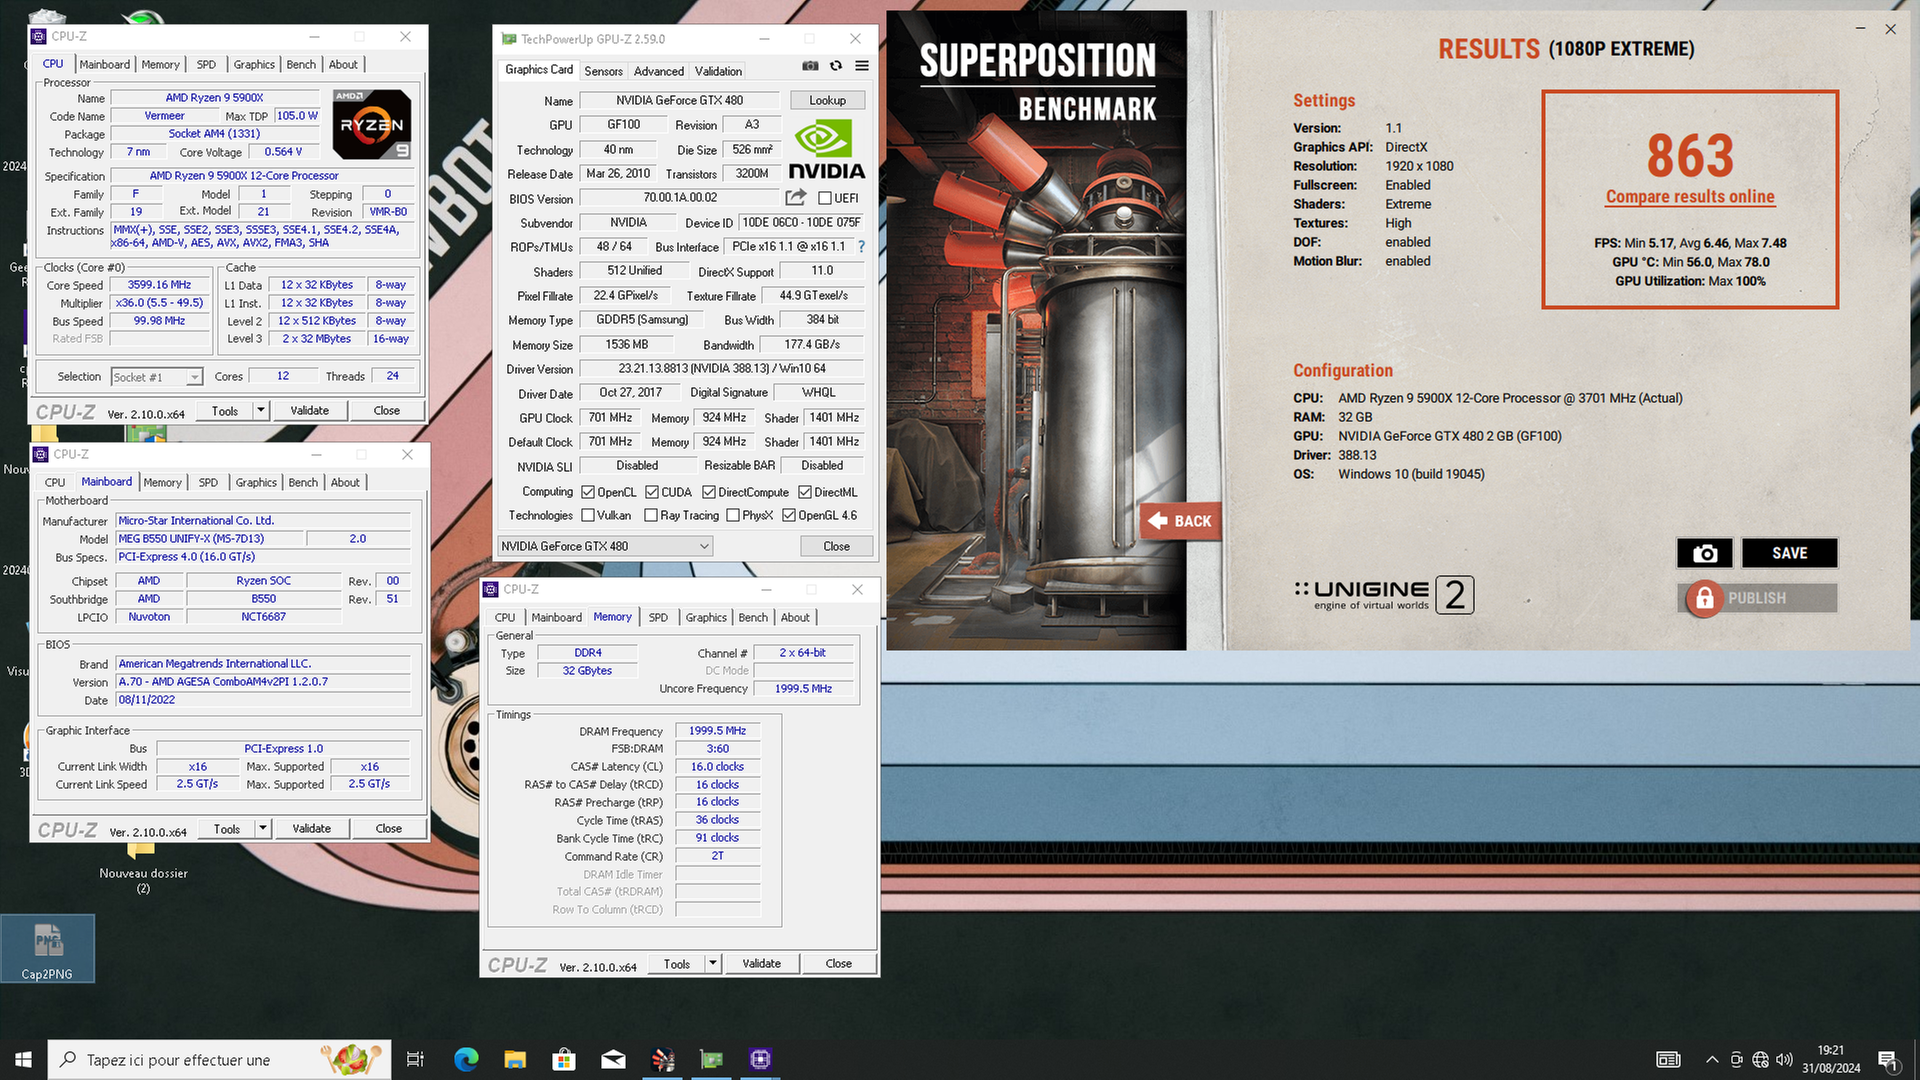Screen dimensions: 1920x1080
Task: Toggle the OpenGL 4.6 checkbox
Action: click(x=789, y=515)
